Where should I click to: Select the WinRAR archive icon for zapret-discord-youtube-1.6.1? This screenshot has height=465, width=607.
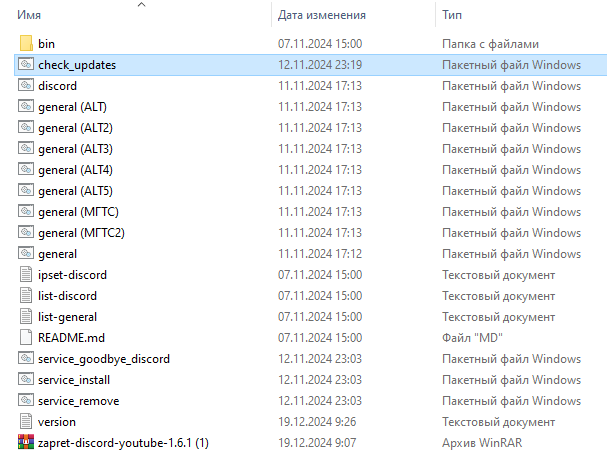(x=26, y=442)
